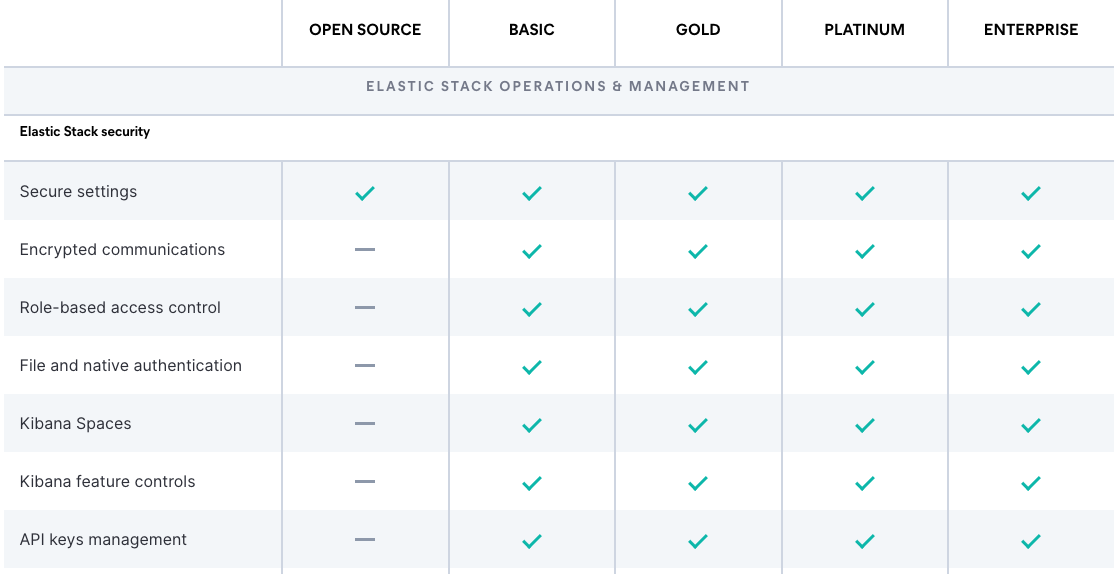
Task: Click the Basic checkmark for File and native authentication
Action: pyautogui.click(x=532, y=367)
